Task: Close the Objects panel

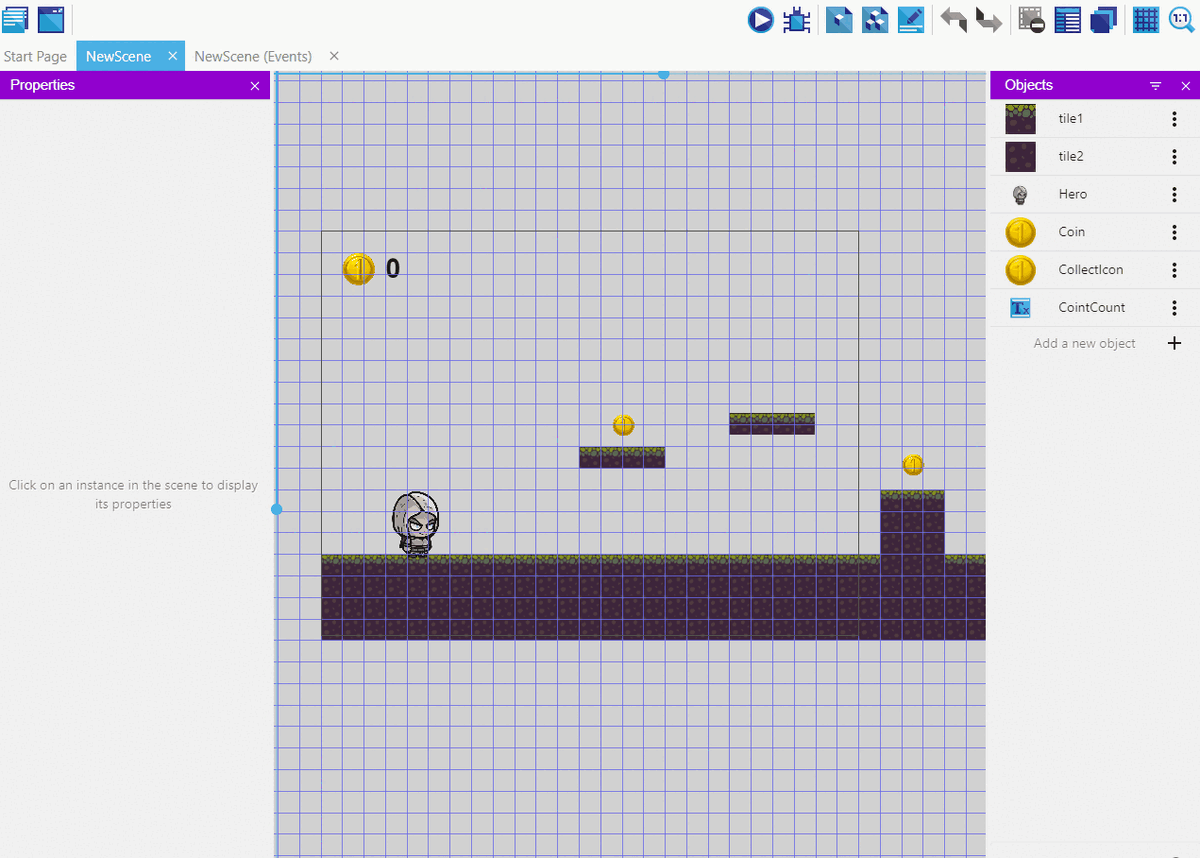Action: coord(1186,86)
